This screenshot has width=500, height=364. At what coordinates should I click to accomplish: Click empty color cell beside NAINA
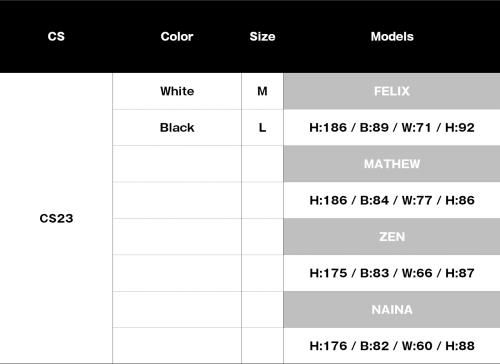[177, 309]
